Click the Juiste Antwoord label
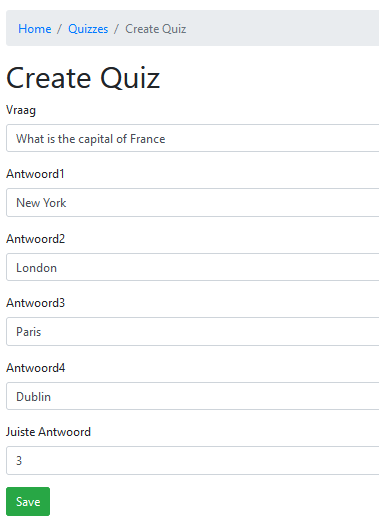Viewport: 379px width, 519px height. [x=48, y=432]
